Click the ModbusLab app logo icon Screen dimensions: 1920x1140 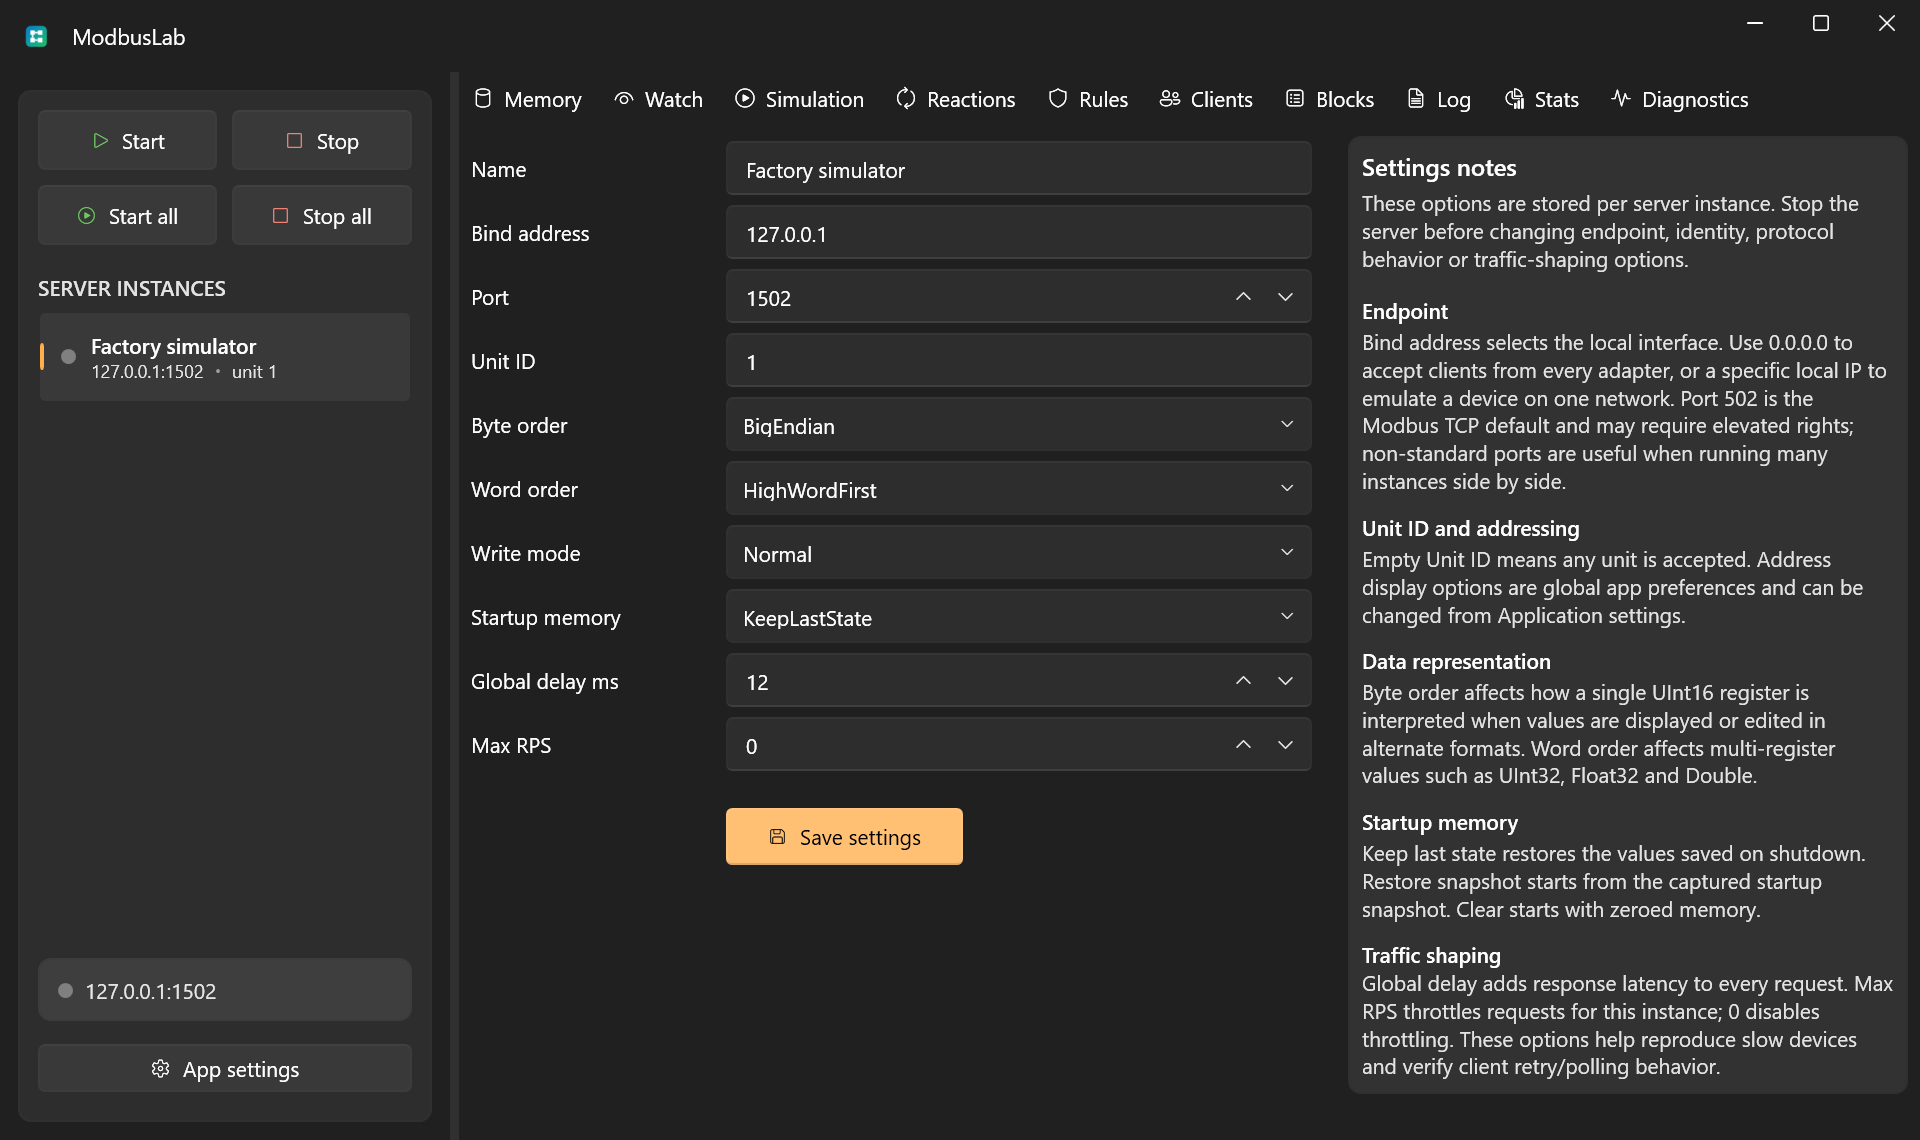[x=37, y=37]
